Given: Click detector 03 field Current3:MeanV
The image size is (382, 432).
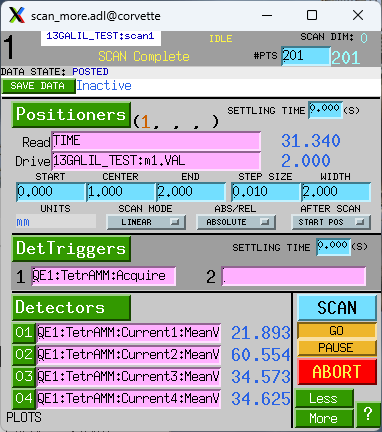Looking at the screenshot, I should pos(128,376).
